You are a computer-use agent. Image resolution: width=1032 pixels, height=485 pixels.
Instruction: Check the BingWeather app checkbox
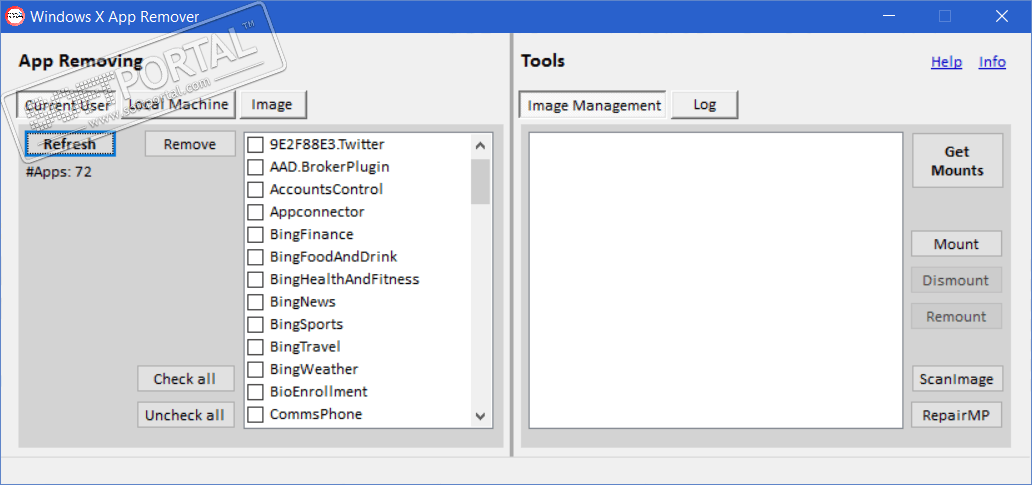click(x=255, y=370)
